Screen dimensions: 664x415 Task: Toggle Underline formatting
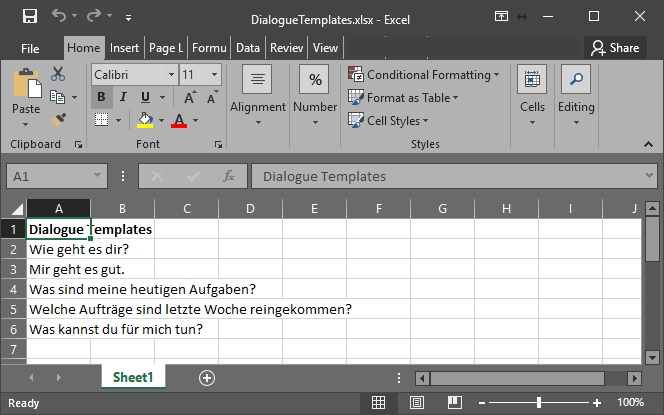click(x=145, y=97)
